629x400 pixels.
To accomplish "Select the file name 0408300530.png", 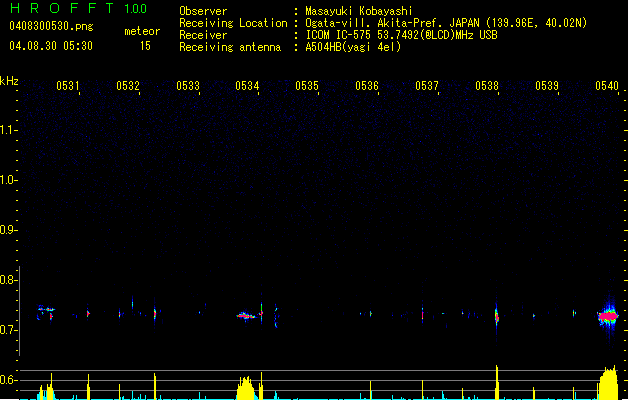I will coord(51,27).
